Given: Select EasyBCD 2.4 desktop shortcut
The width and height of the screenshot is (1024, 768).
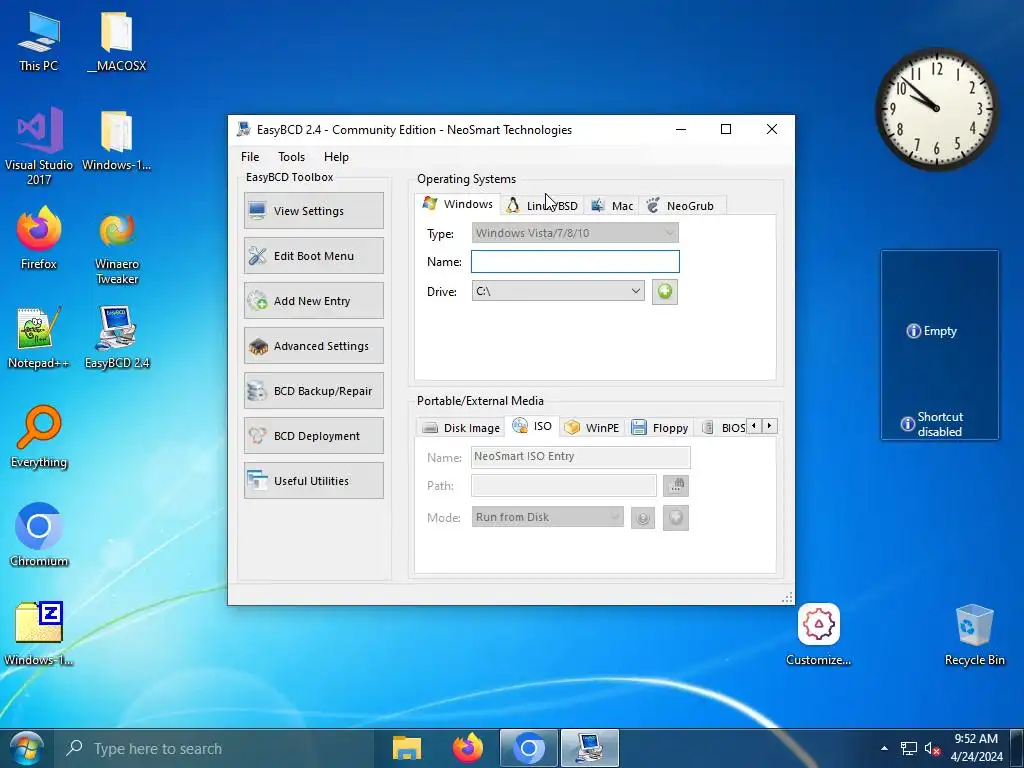Looking at the screenshot, I should coord(117,338).
